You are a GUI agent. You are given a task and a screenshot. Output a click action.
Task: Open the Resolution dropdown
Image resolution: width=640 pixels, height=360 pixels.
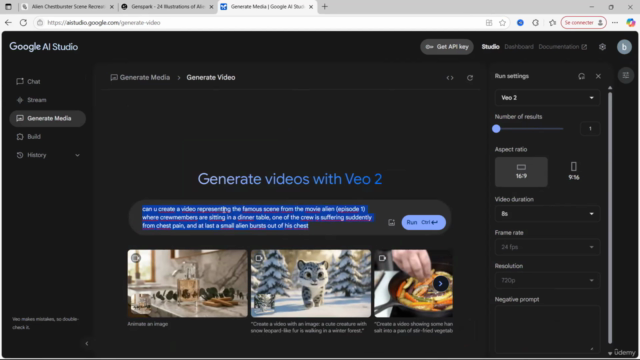coord(547,280)
